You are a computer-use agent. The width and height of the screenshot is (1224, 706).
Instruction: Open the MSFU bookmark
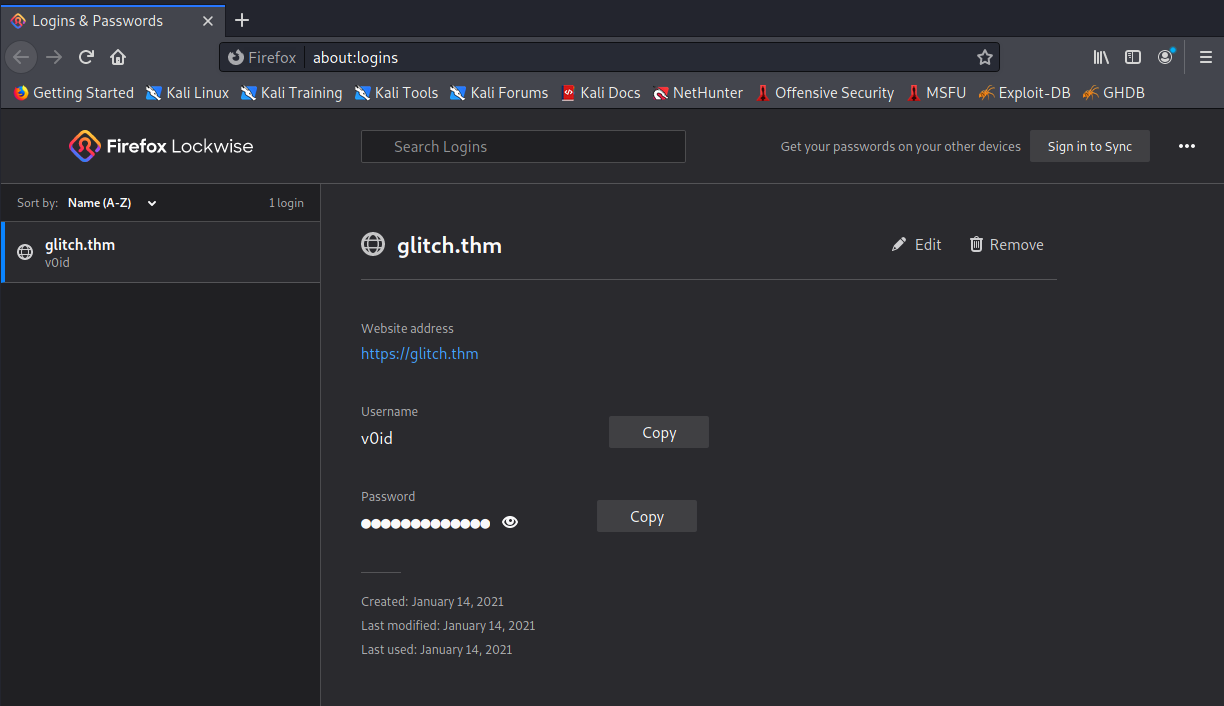(936, 93)
